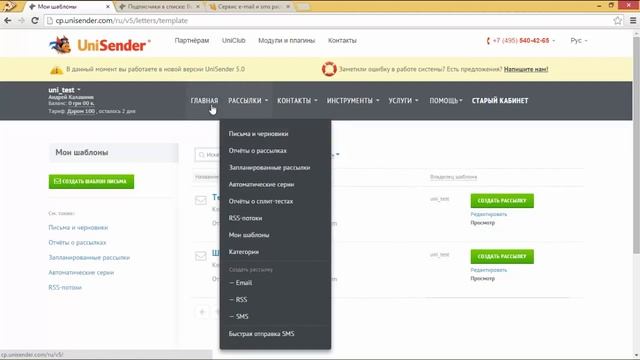Switch to the Сервис e-mail и sms tab
Screen dimensions: 640x360
point(249,7)
